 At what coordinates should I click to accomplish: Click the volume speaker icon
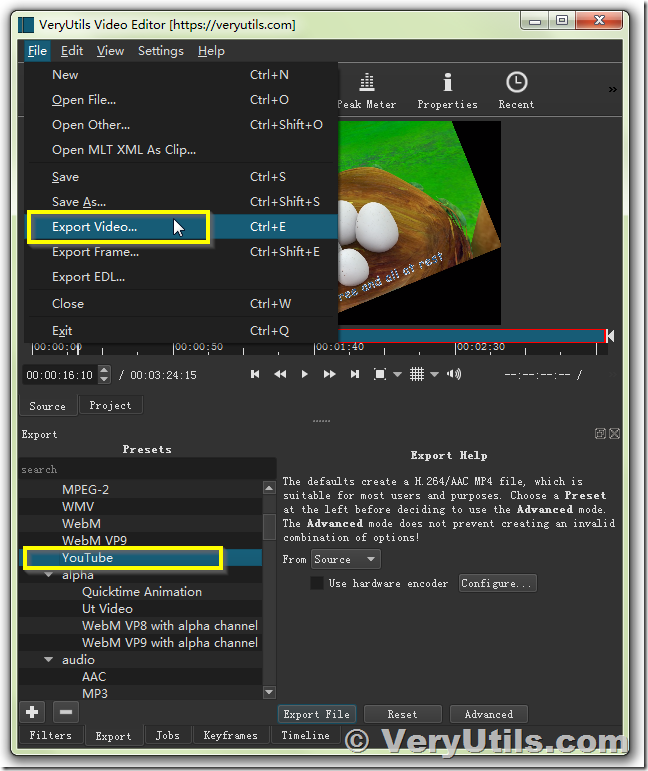(x=454, y=374)
